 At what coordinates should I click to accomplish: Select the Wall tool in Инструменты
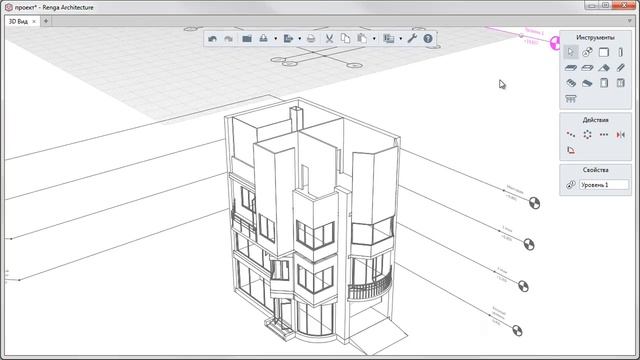click(604, 52)
